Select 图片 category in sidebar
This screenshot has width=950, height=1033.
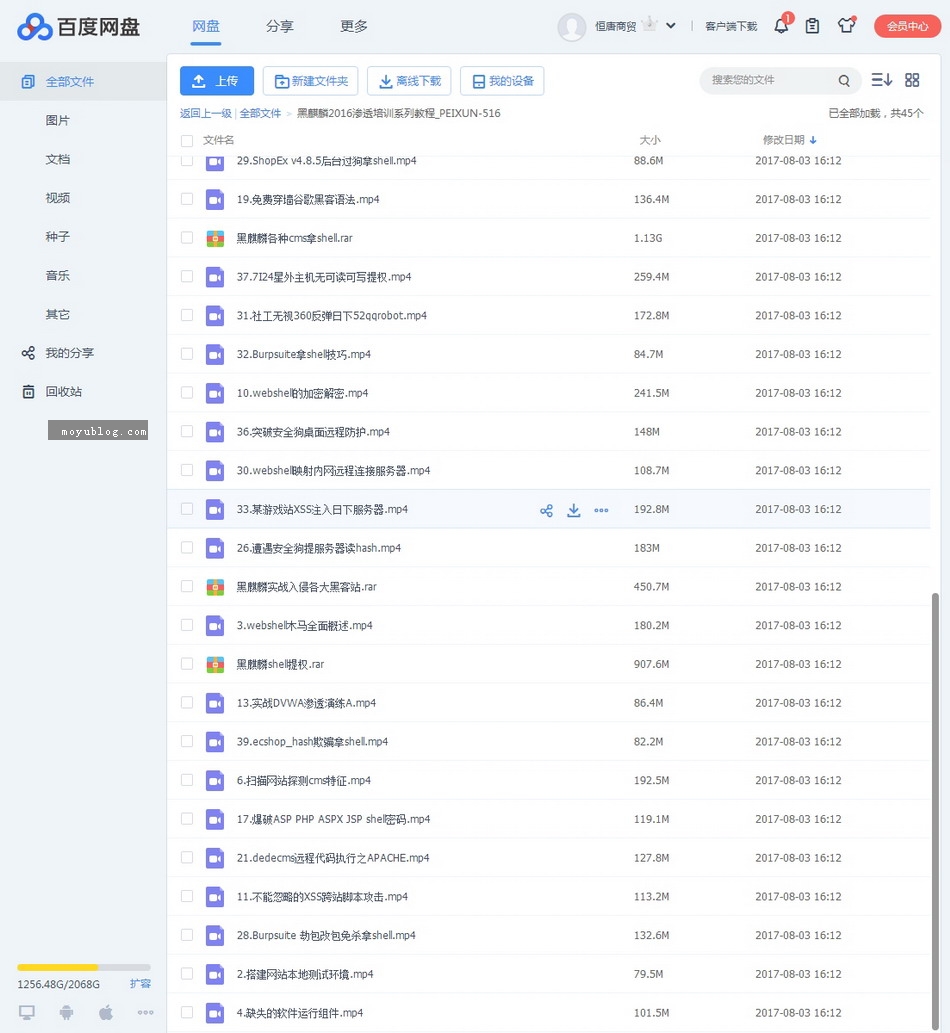coord(57,121)
